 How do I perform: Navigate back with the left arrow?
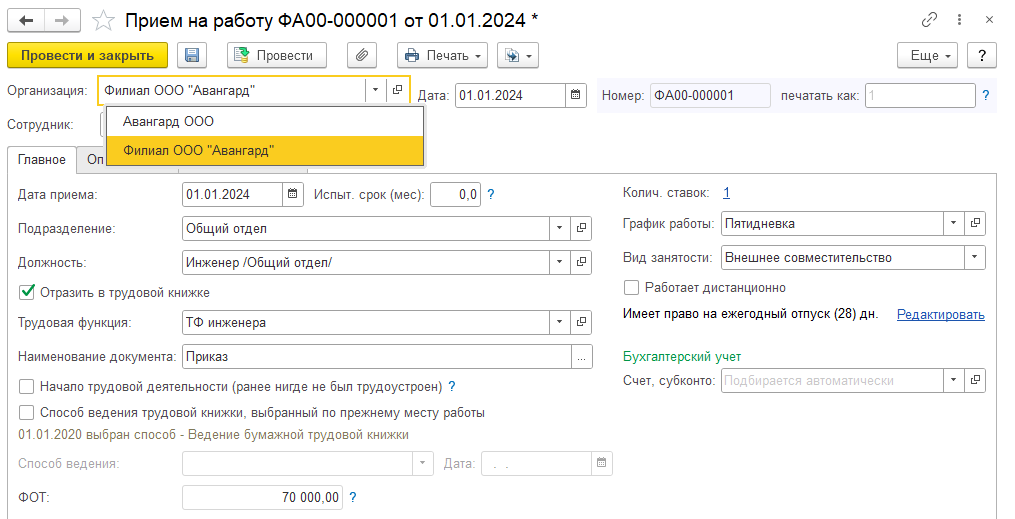[x=26, y=21]
